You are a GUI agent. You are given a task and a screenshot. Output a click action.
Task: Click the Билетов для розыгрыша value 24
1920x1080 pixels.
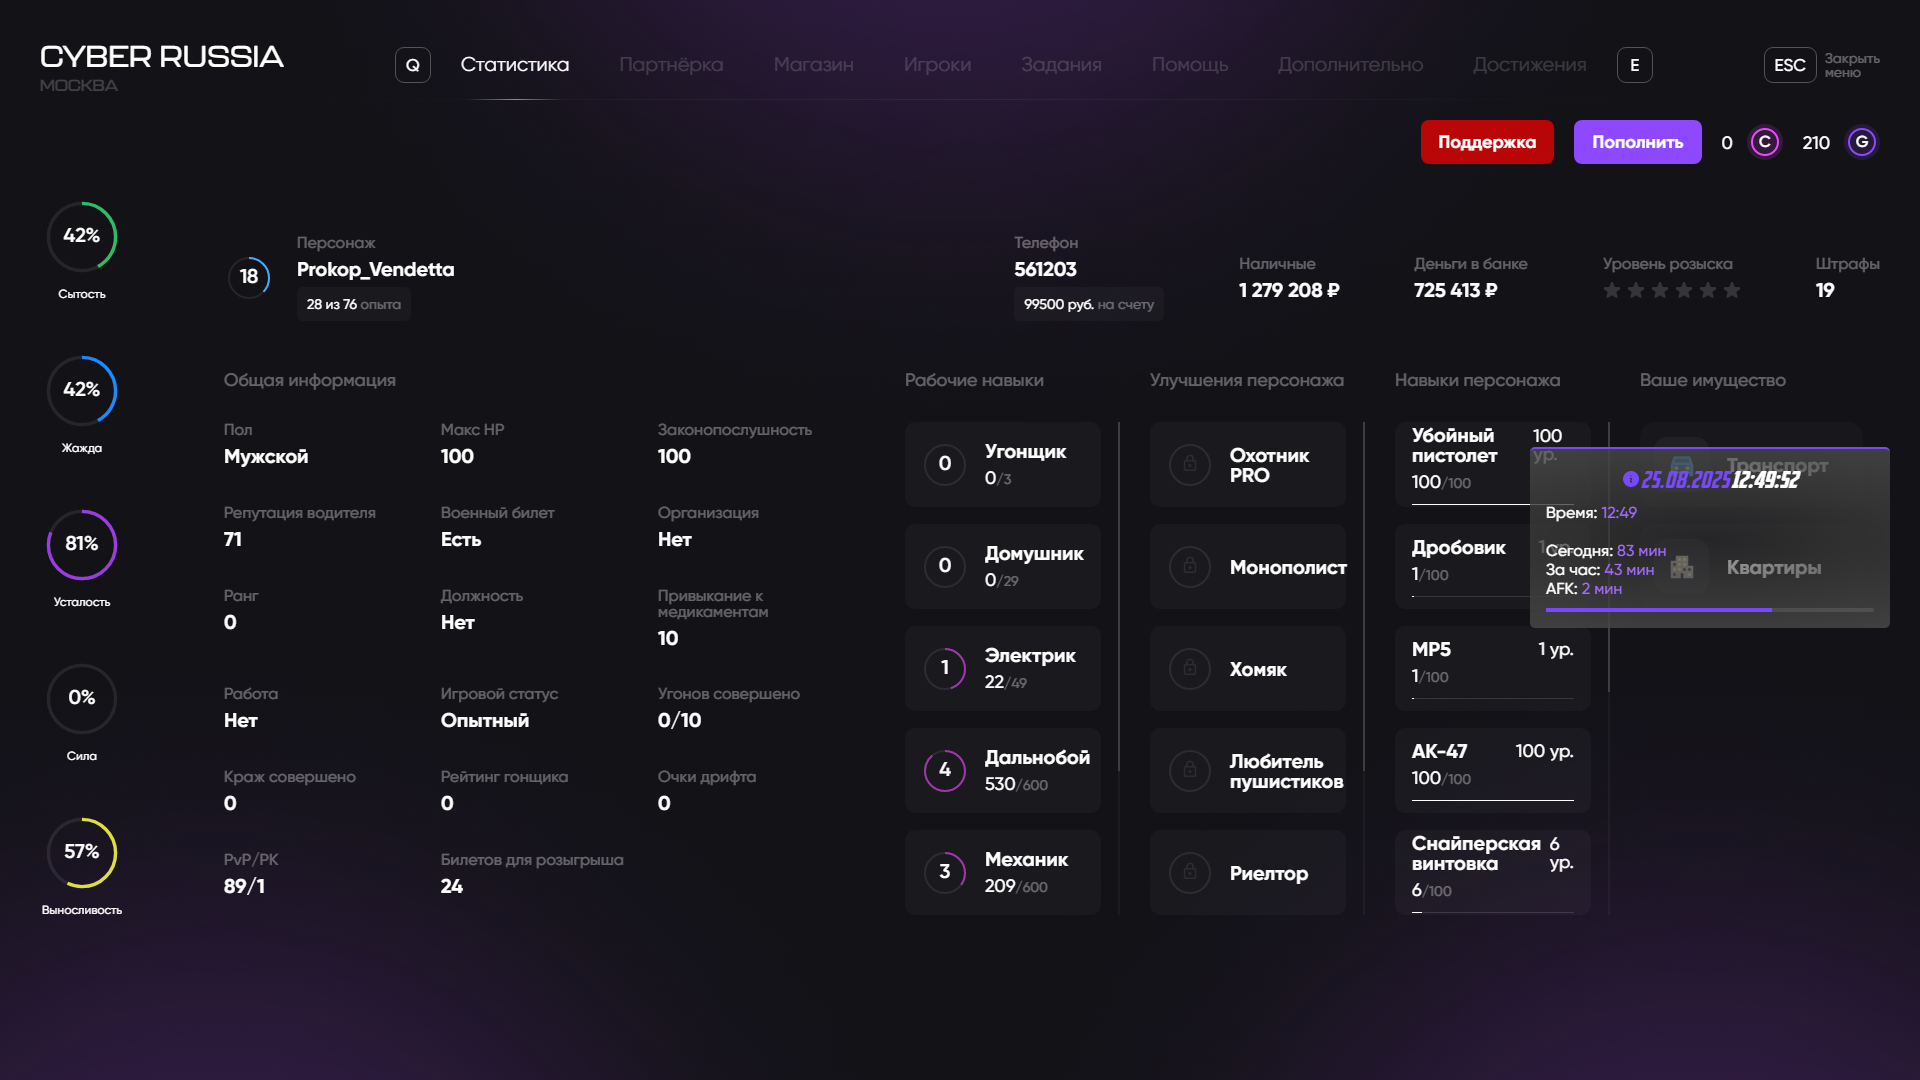[x=452, y=887]
